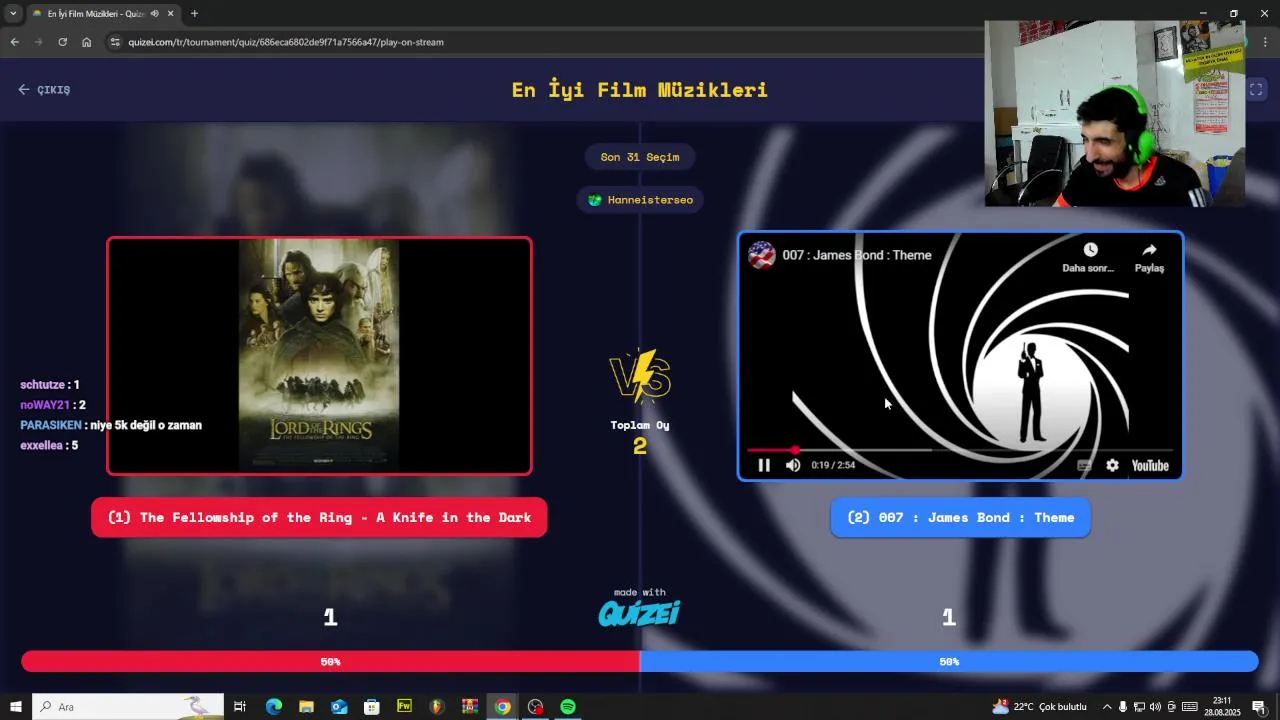Open File Explorer from taskbar
This screenshot has height=720, width=1280.
point(306,707)
